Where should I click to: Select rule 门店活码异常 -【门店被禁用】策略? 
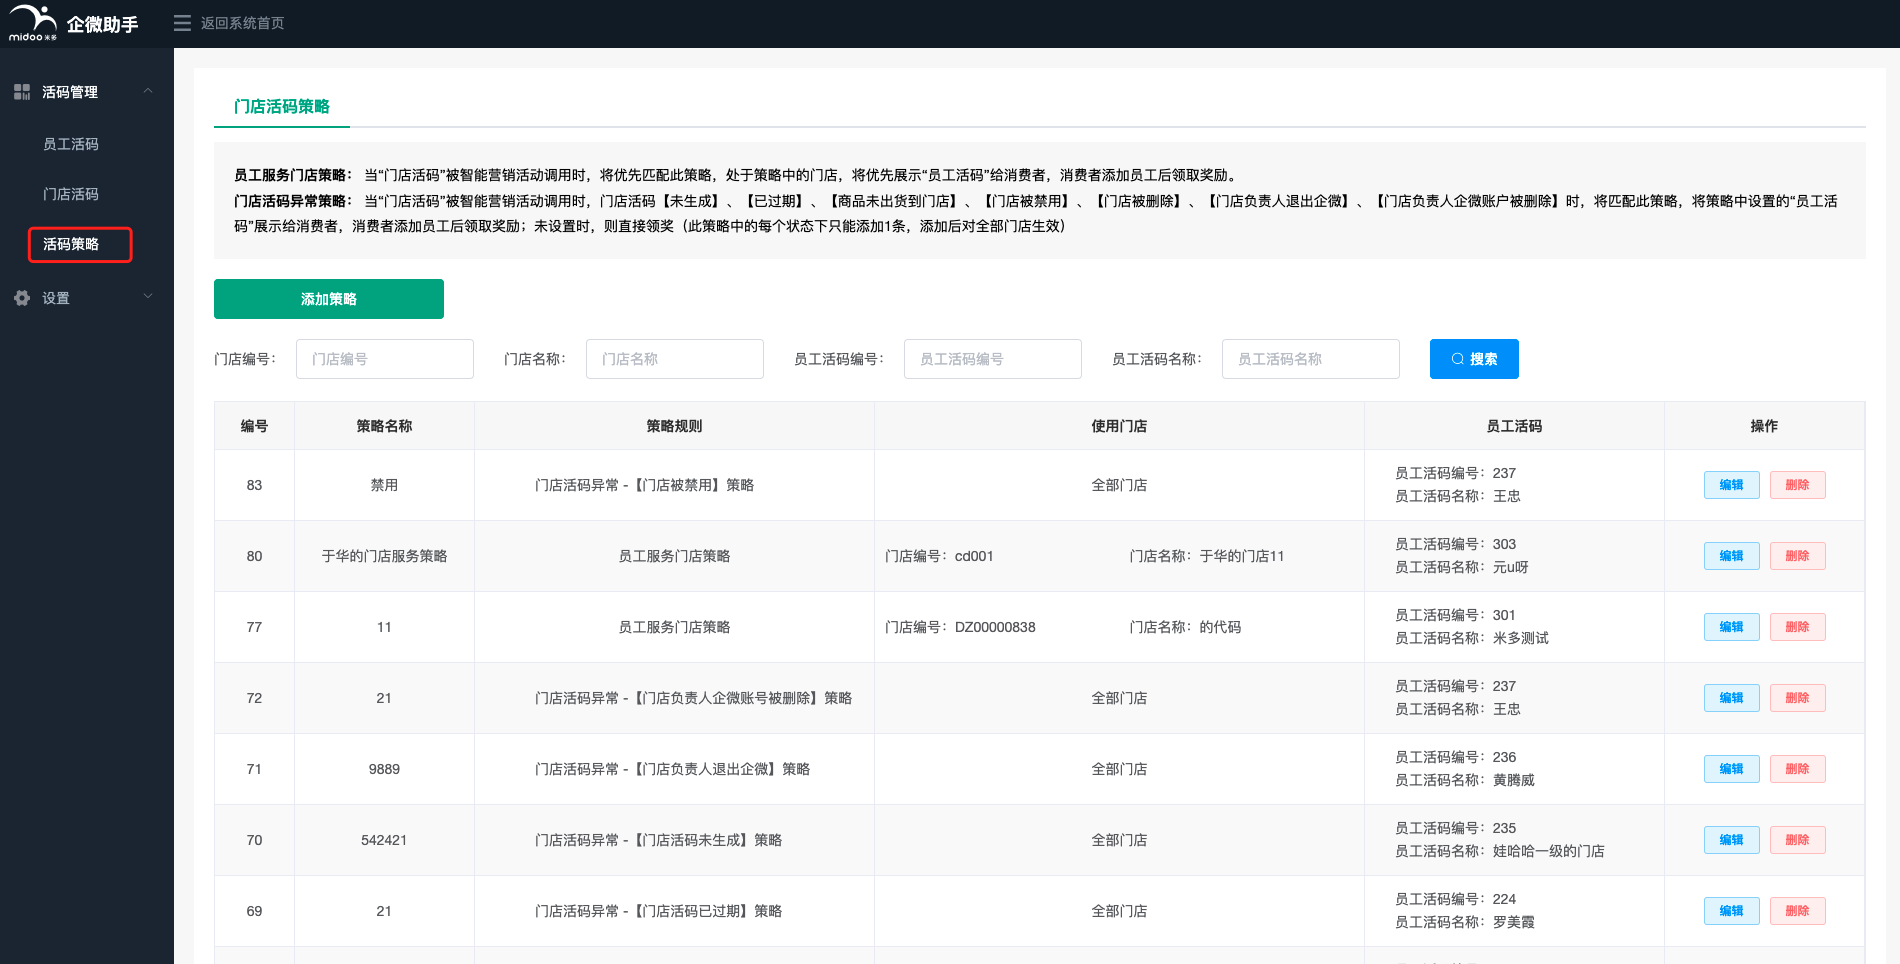click(x=645, y=485)
